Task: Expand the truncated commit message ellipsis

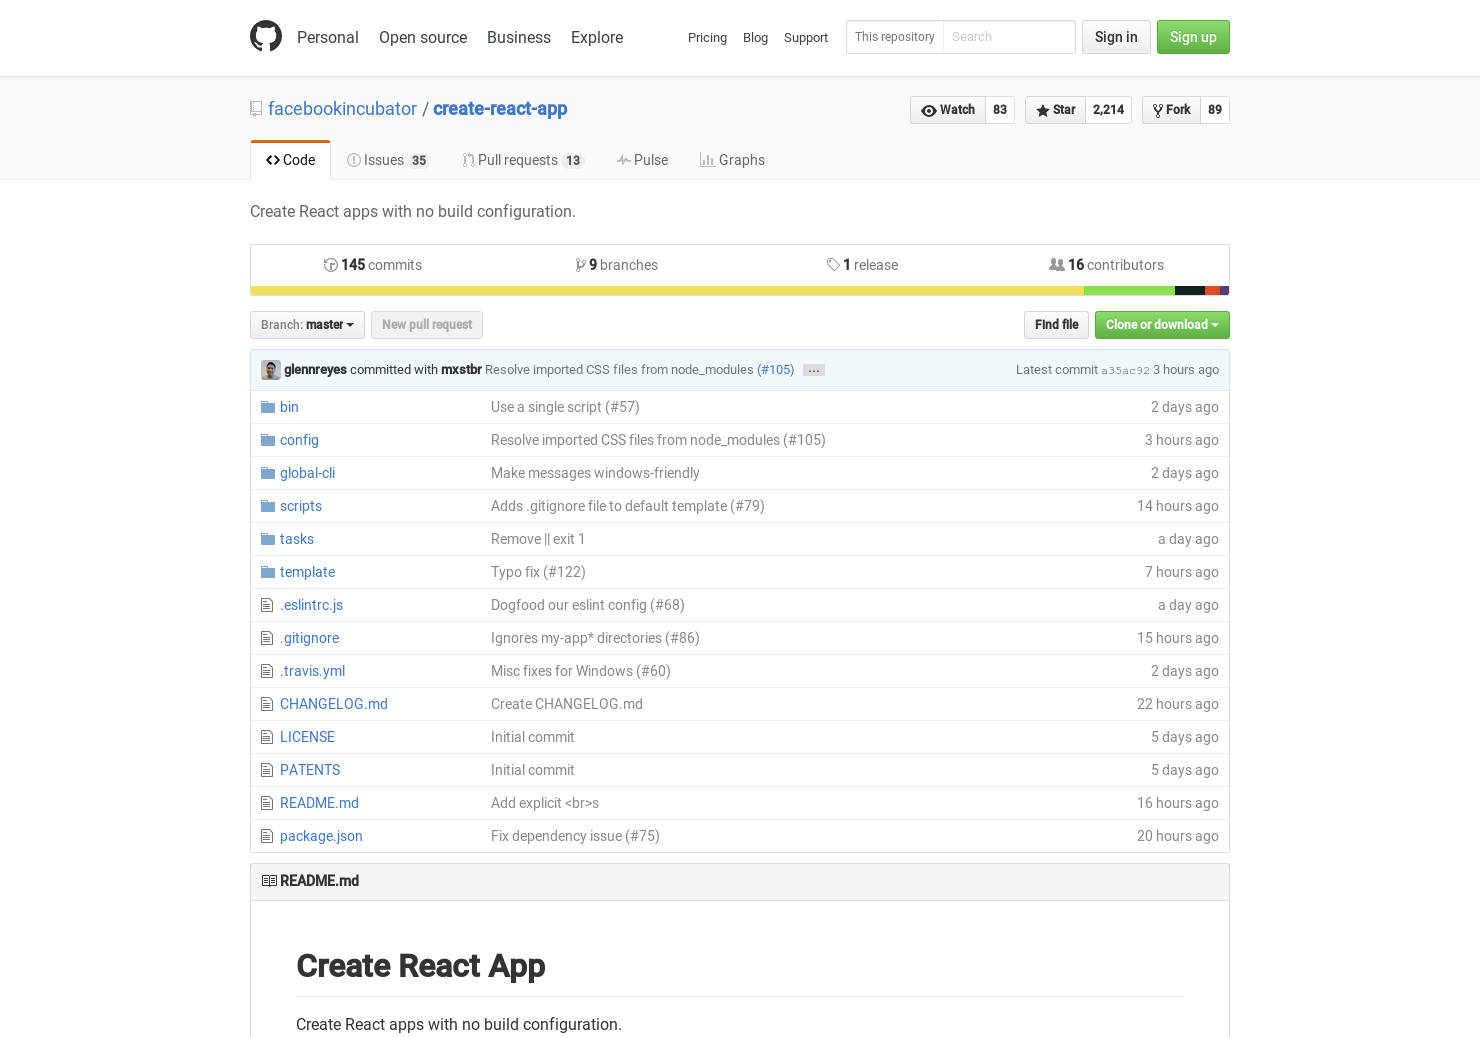Action: click(813, 370)
